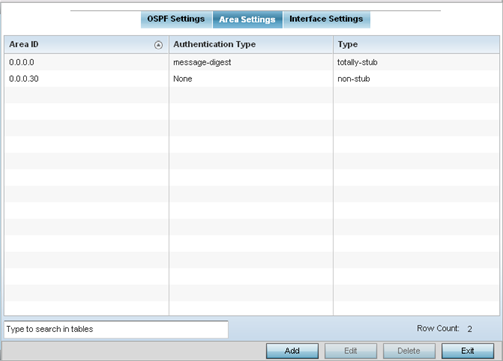Click the Delete button
The image size is (503, 361).
pyautogui.click(x=409, y=351)
